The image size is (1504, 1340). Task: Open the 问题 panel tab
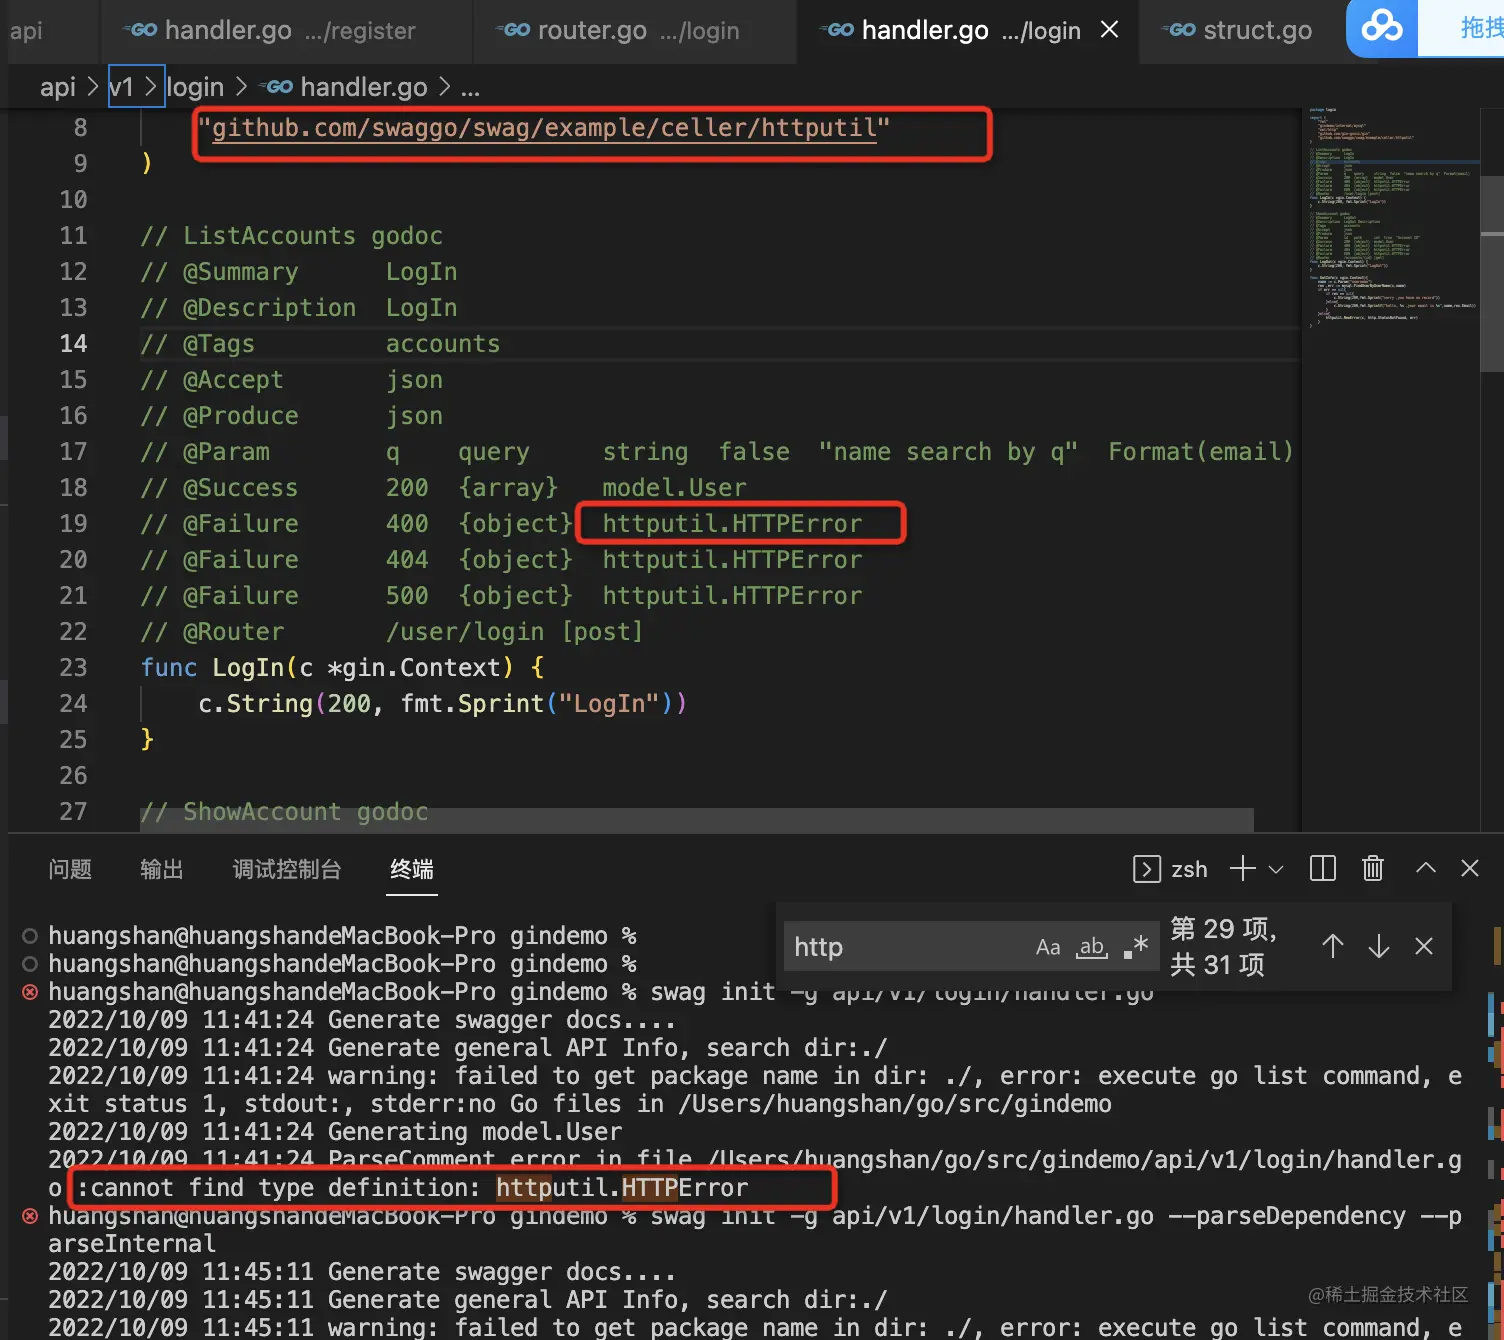click(70, 869)
